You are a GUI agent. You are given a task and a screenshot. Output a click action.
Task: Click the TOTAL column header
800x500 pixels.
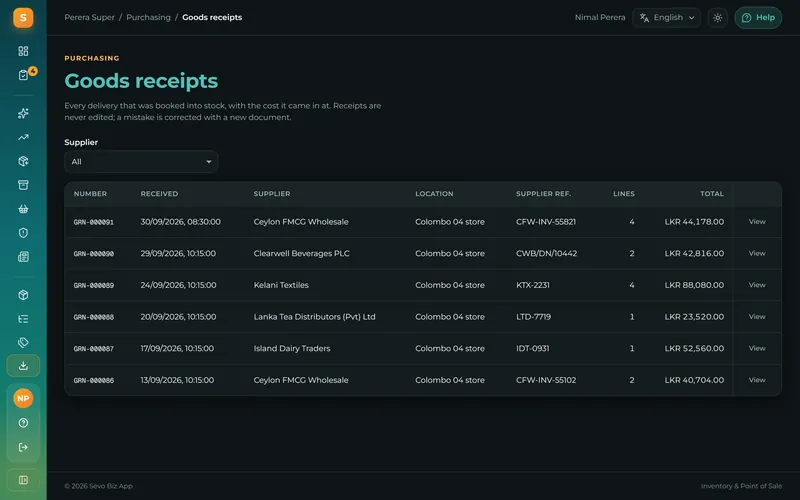tap(712, 194)
